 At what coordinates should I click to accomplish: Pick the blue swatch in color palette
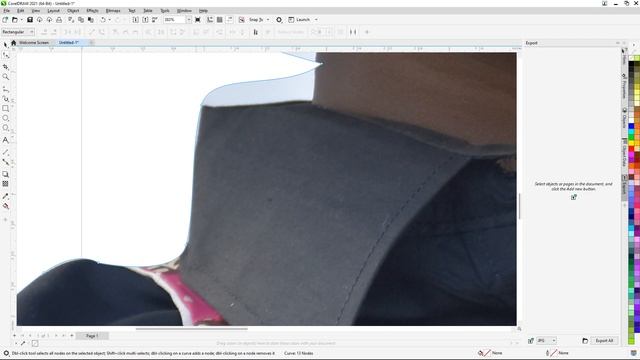631,126
